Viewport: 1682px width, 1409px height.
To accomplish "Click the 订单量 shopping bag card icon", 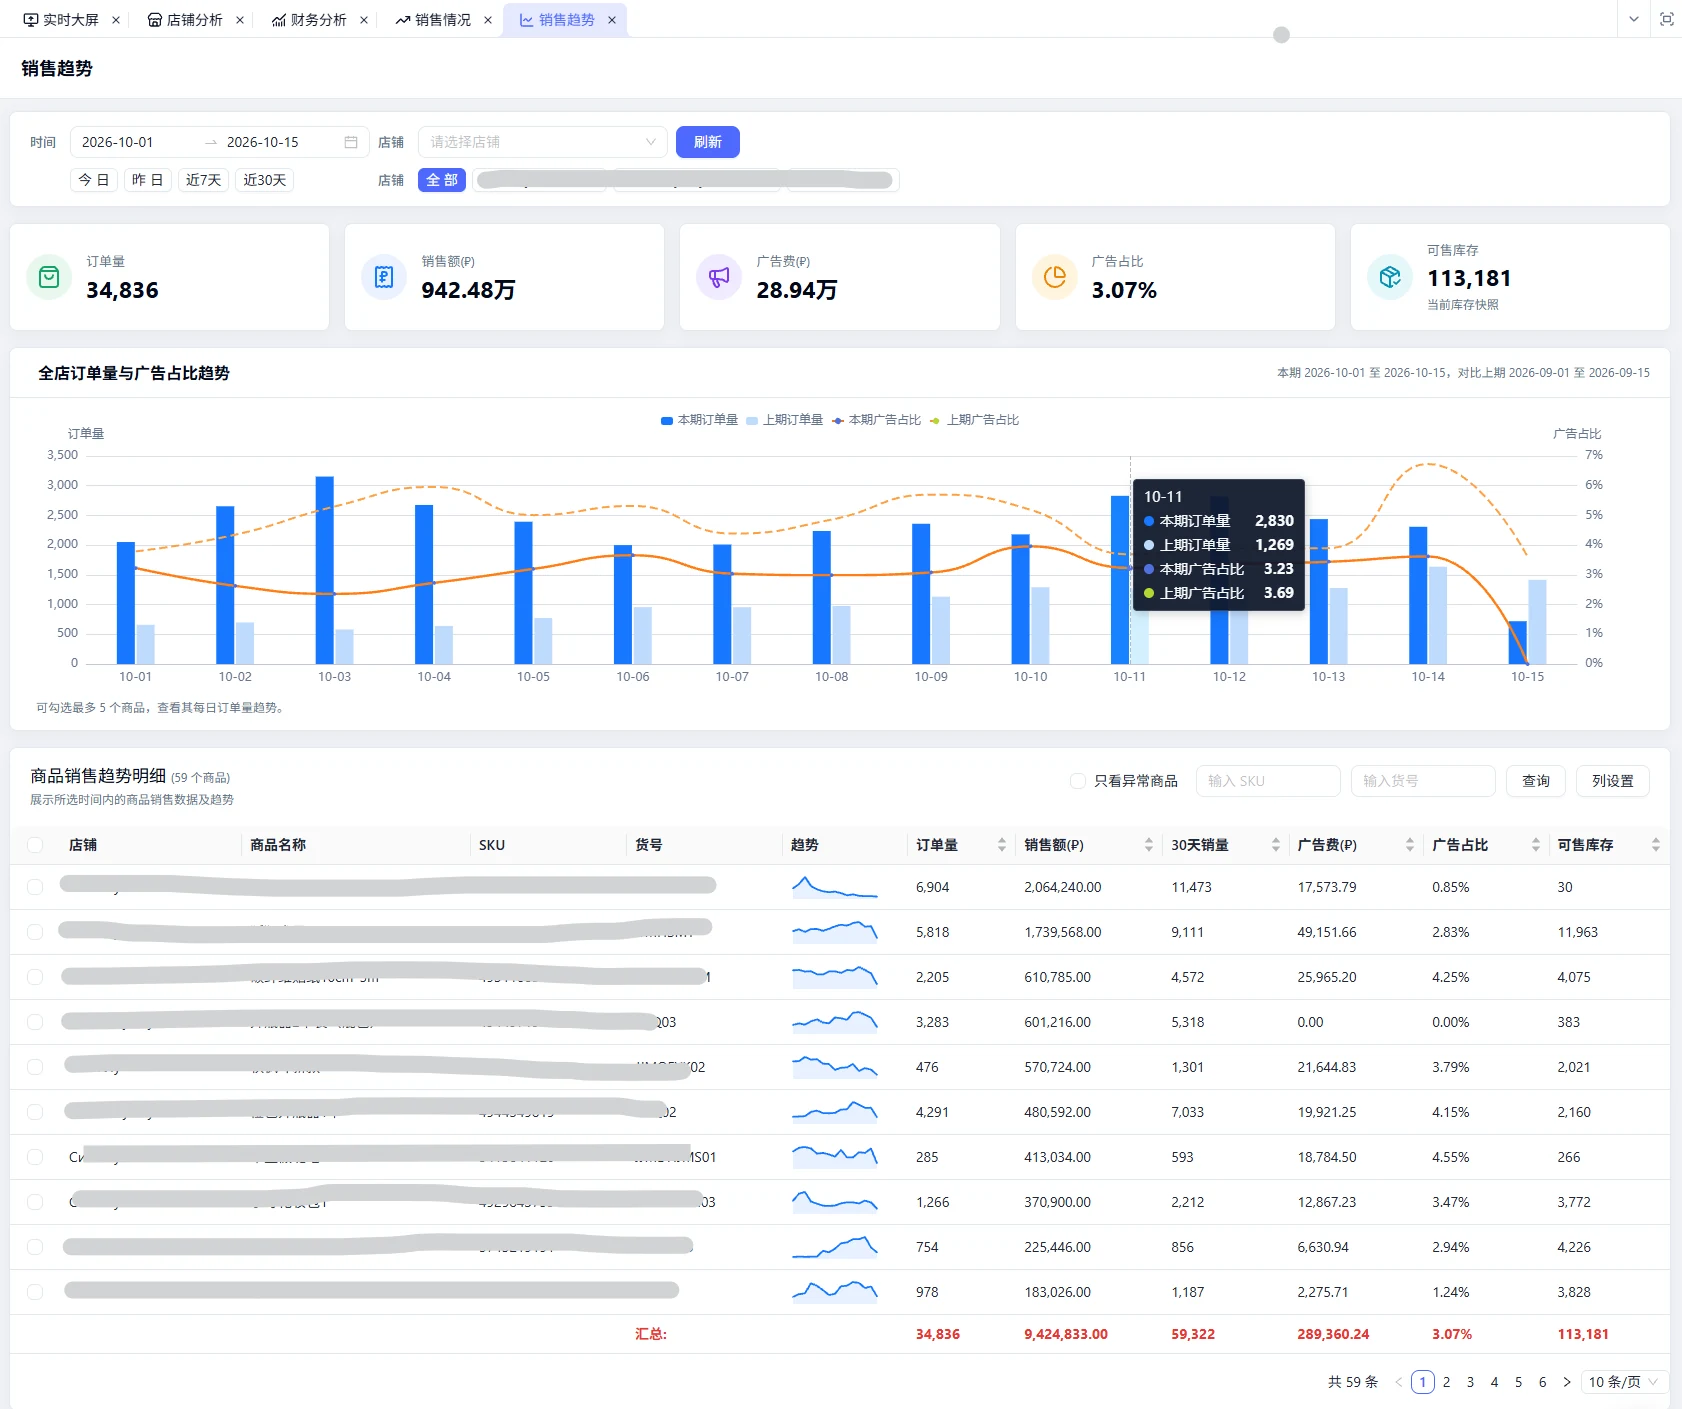I will pyautogui.click(x=49, y=277).
